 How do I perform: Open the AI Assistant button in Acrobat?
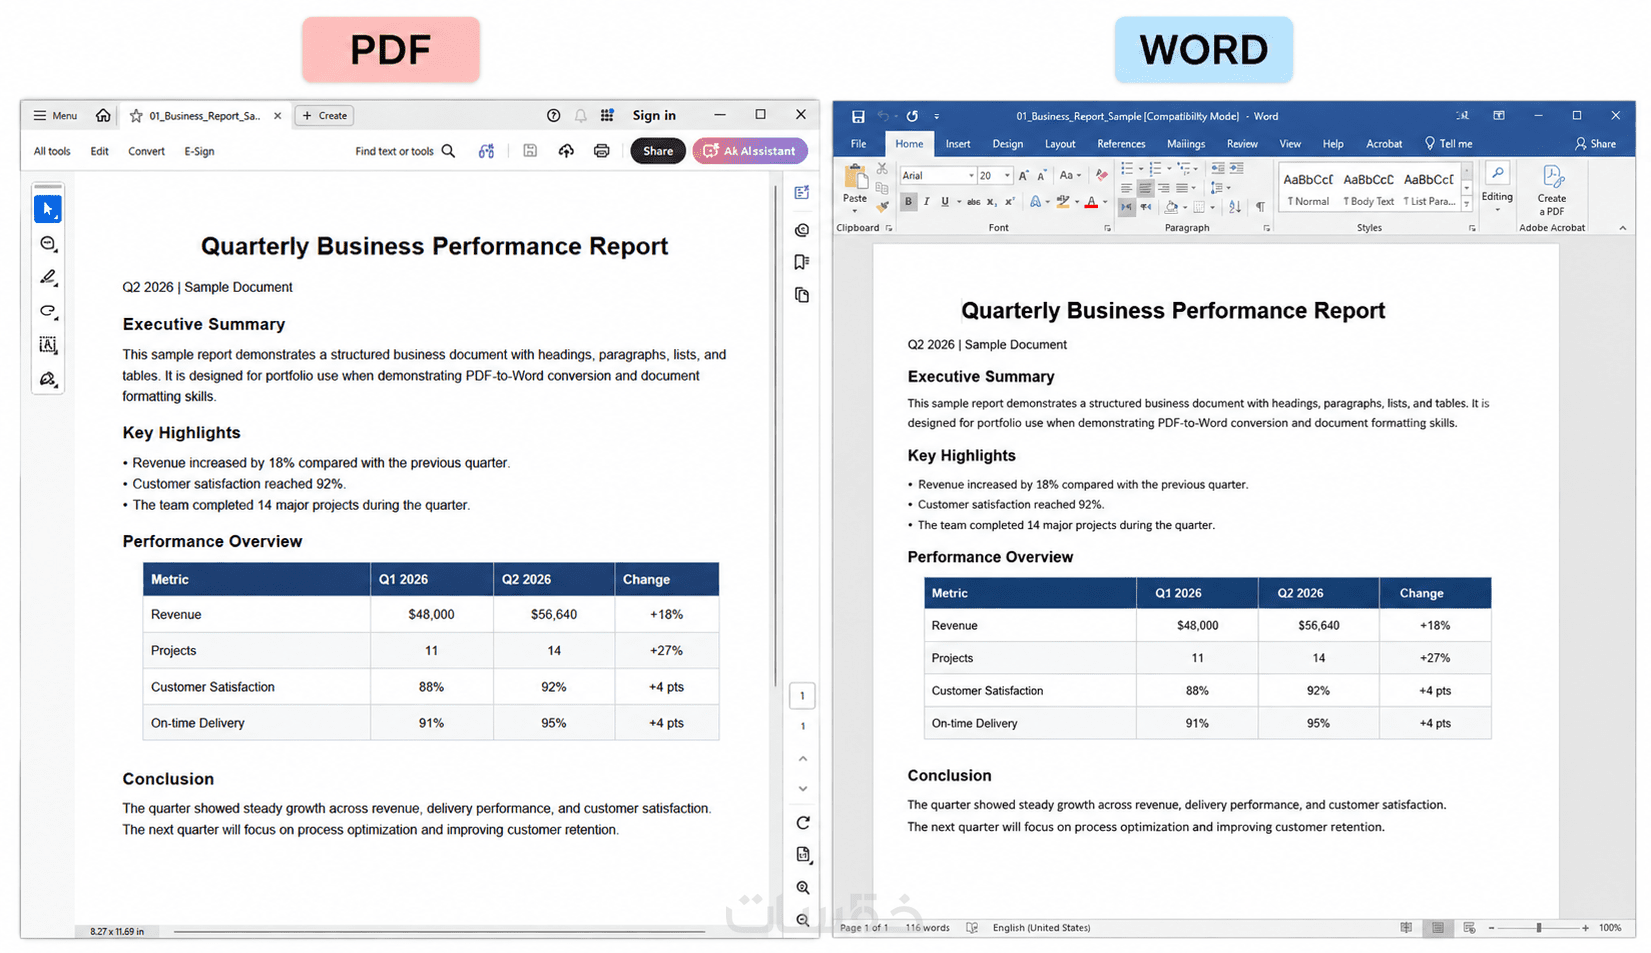point(750,151)
